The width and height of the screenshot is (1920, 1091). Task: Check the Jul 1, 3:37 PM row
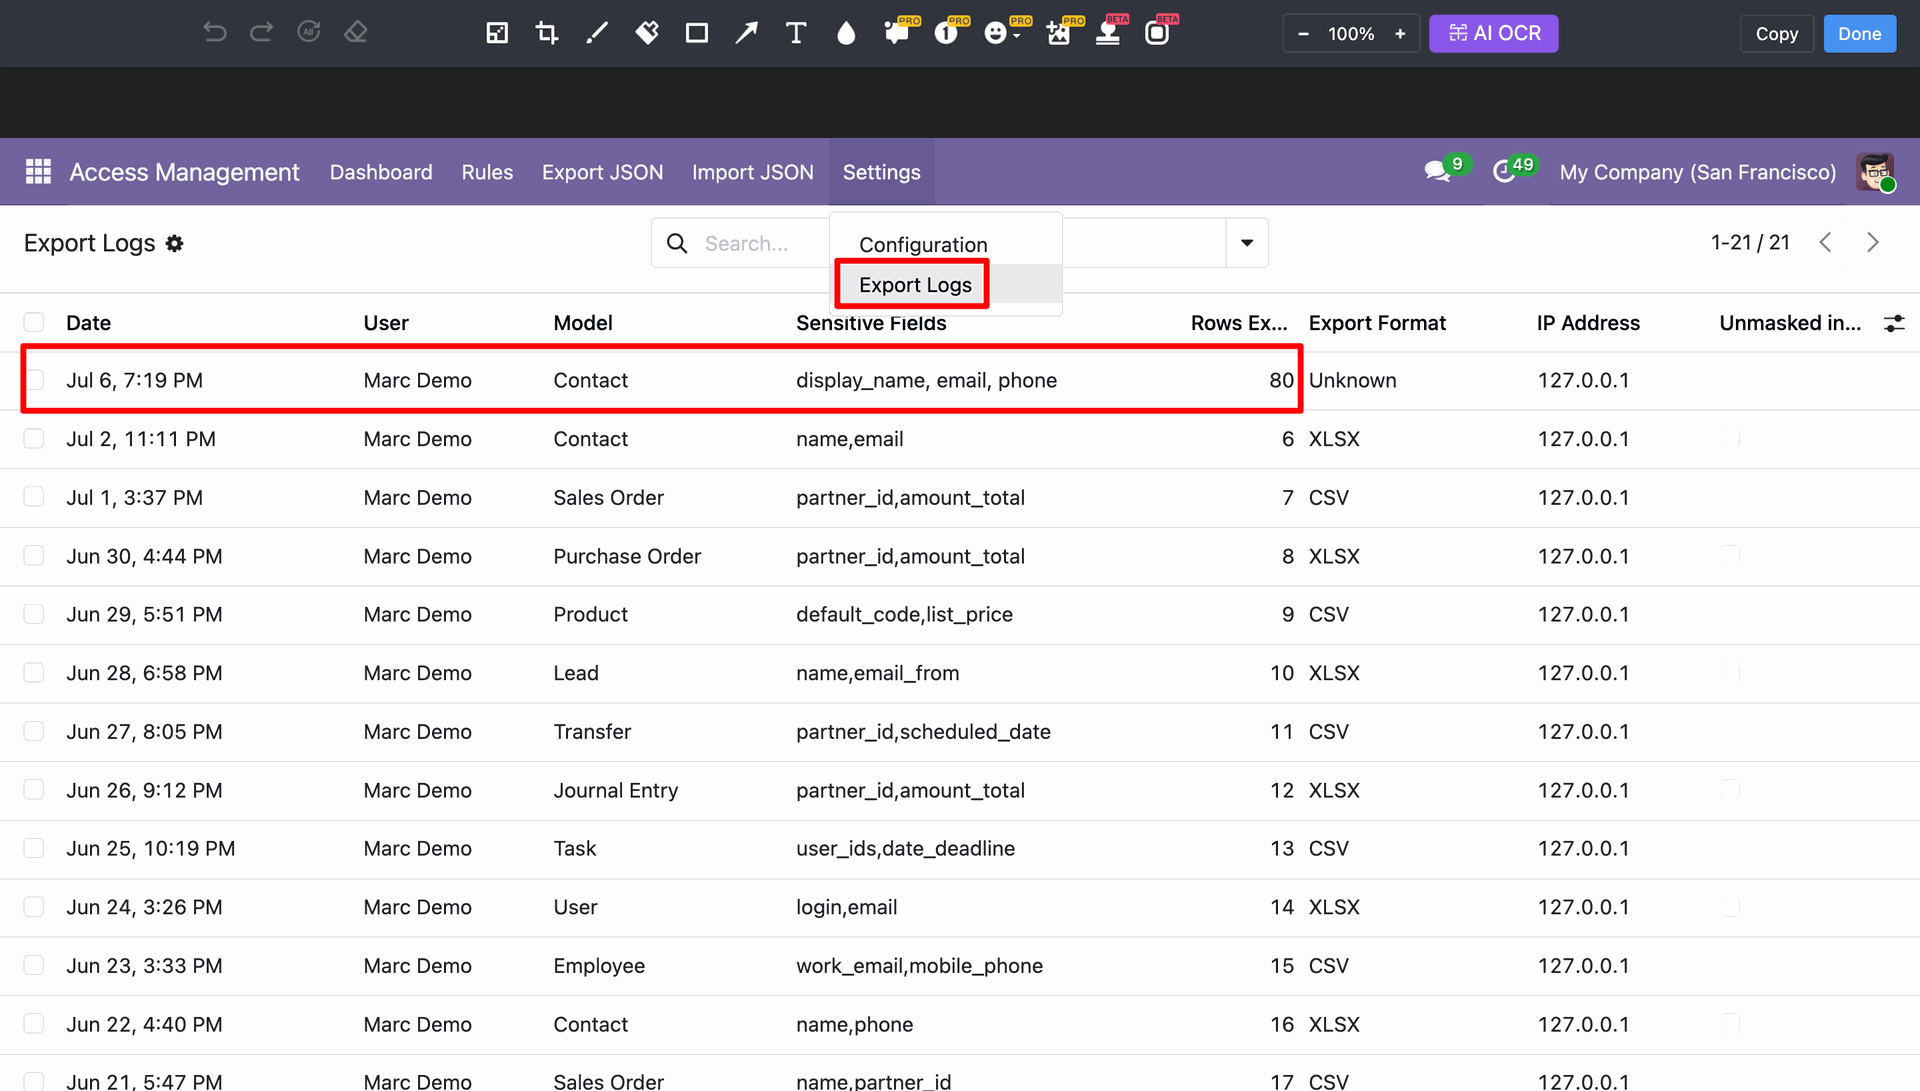[x=34, y=497]
